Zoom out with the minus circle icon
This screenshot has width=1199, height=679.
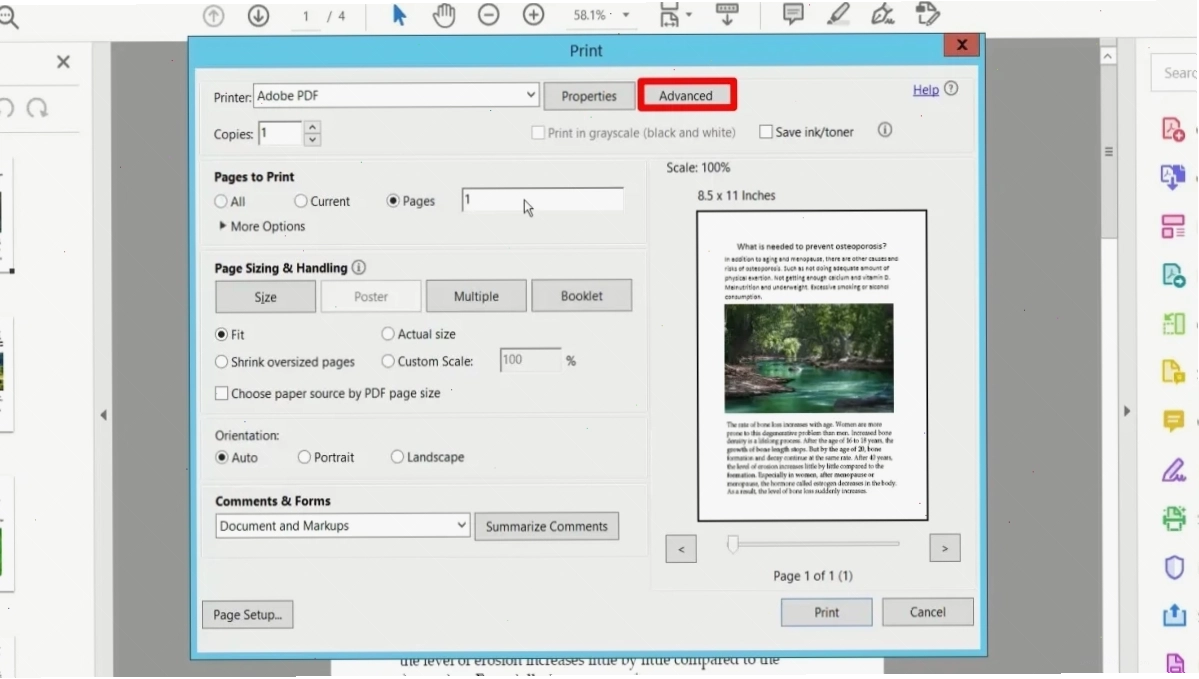pyautogui.click(x=489, y=15)
